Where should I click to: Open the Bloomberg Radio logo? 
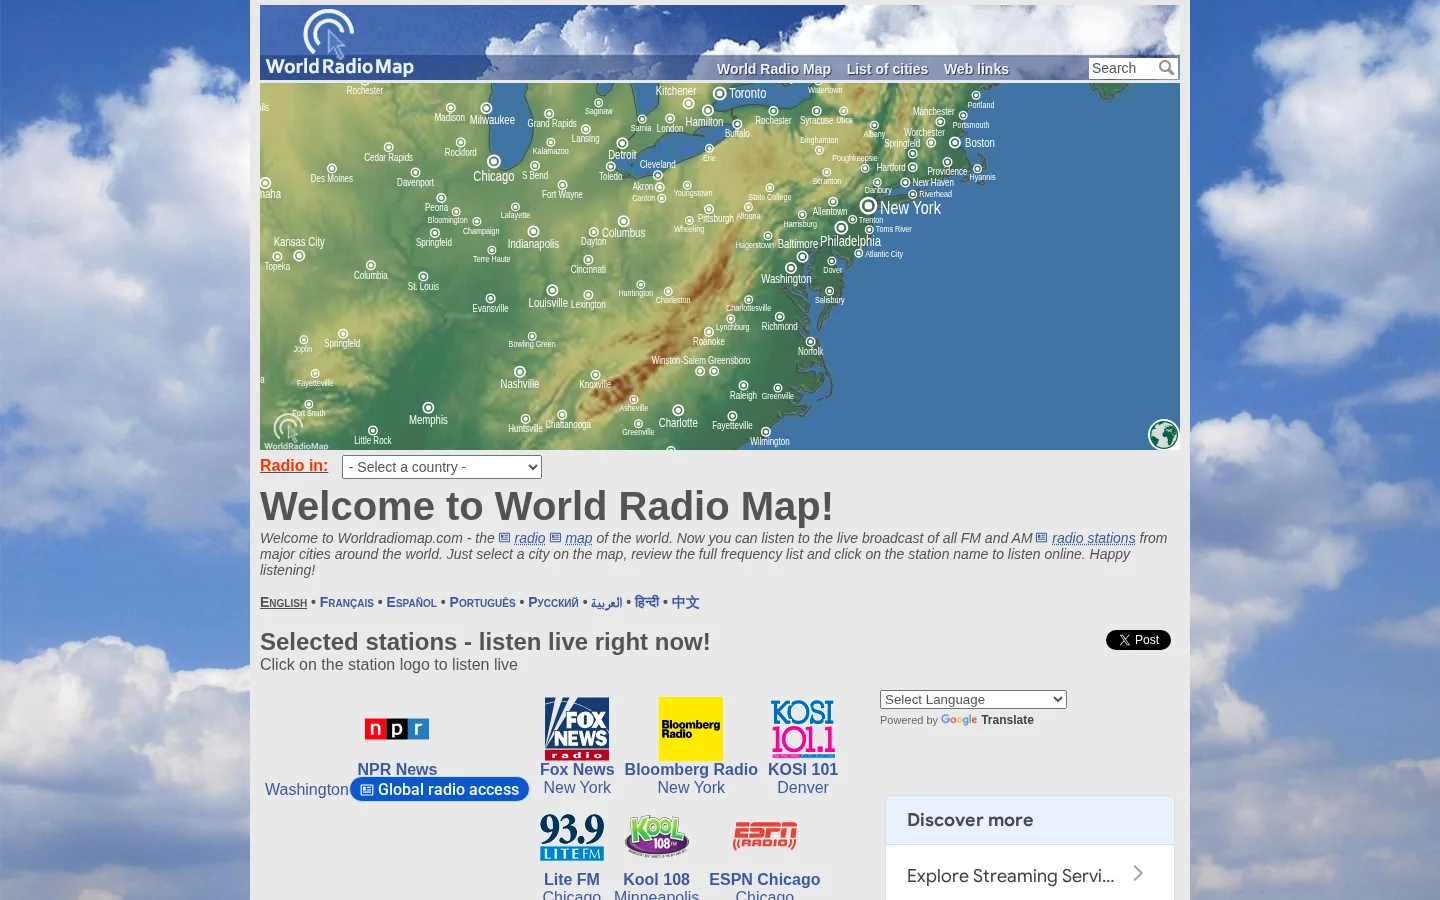pos(691,729)
